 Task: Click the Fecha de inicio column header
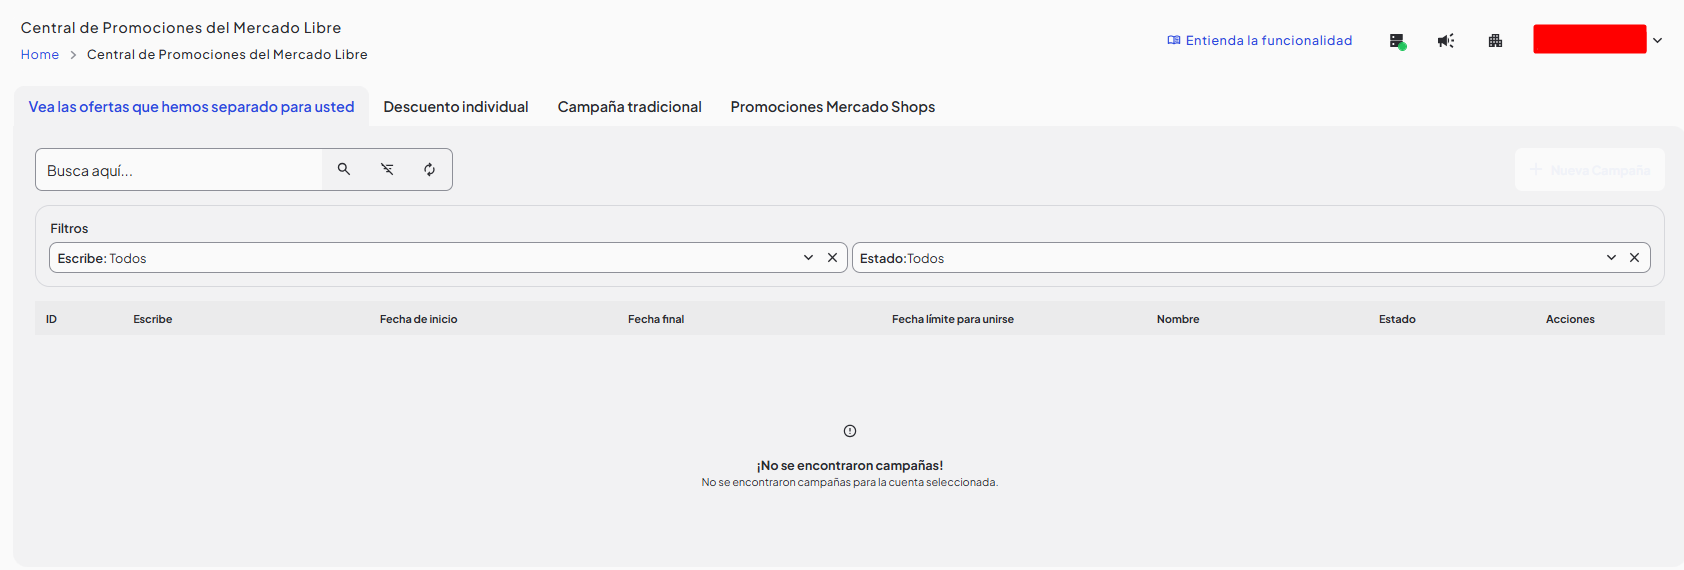coord(418,319)
